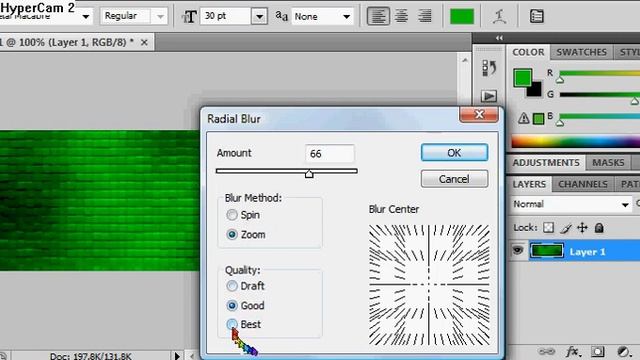Open the warp text tool
This screenshot has width=640, height=360.
tap(499, 16)
